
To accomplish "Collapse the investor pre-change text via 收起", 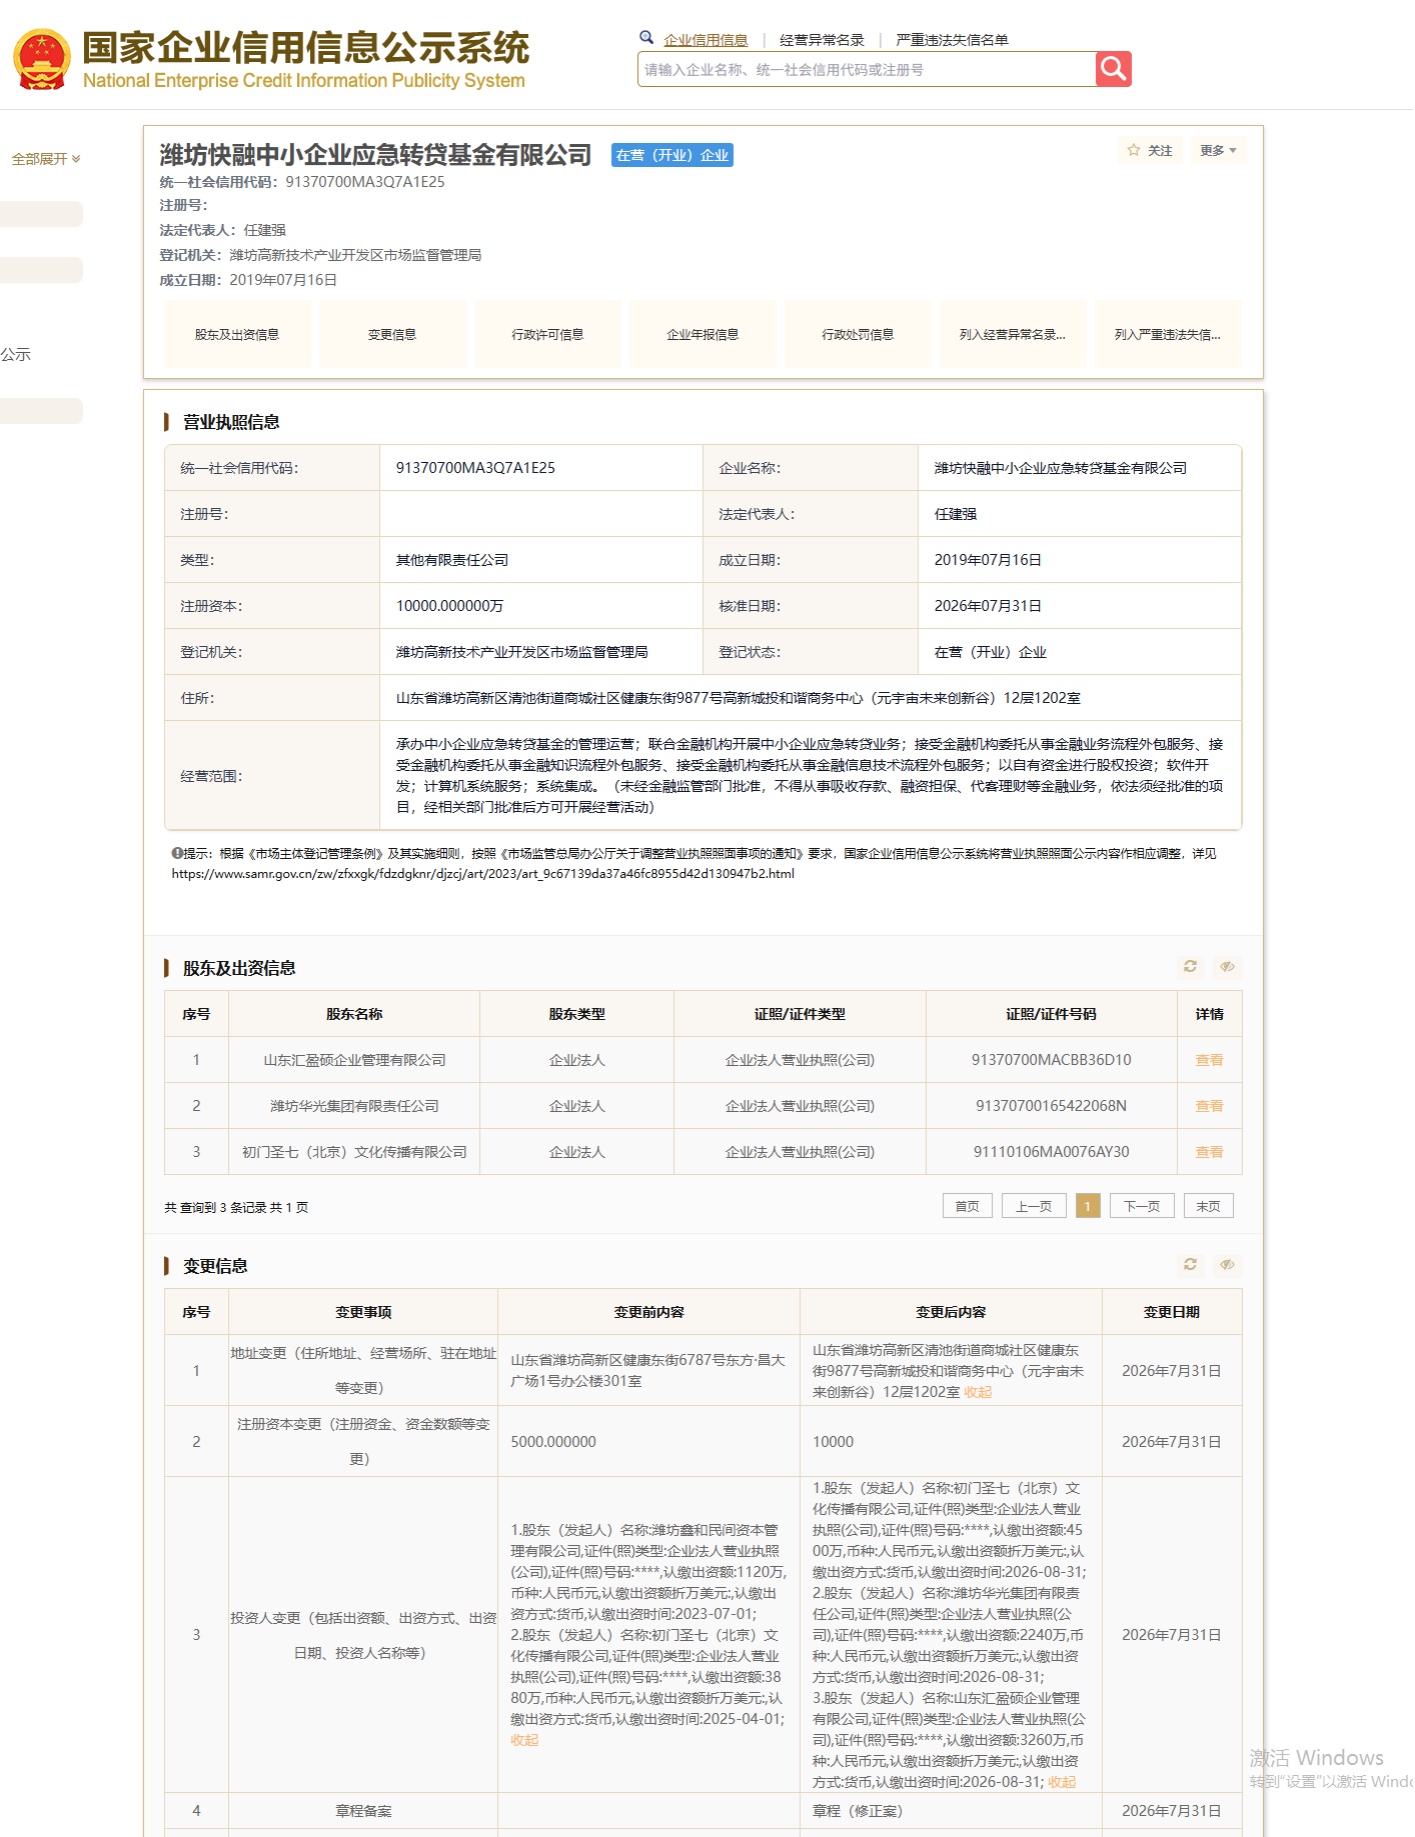I will click(525, 1740).
